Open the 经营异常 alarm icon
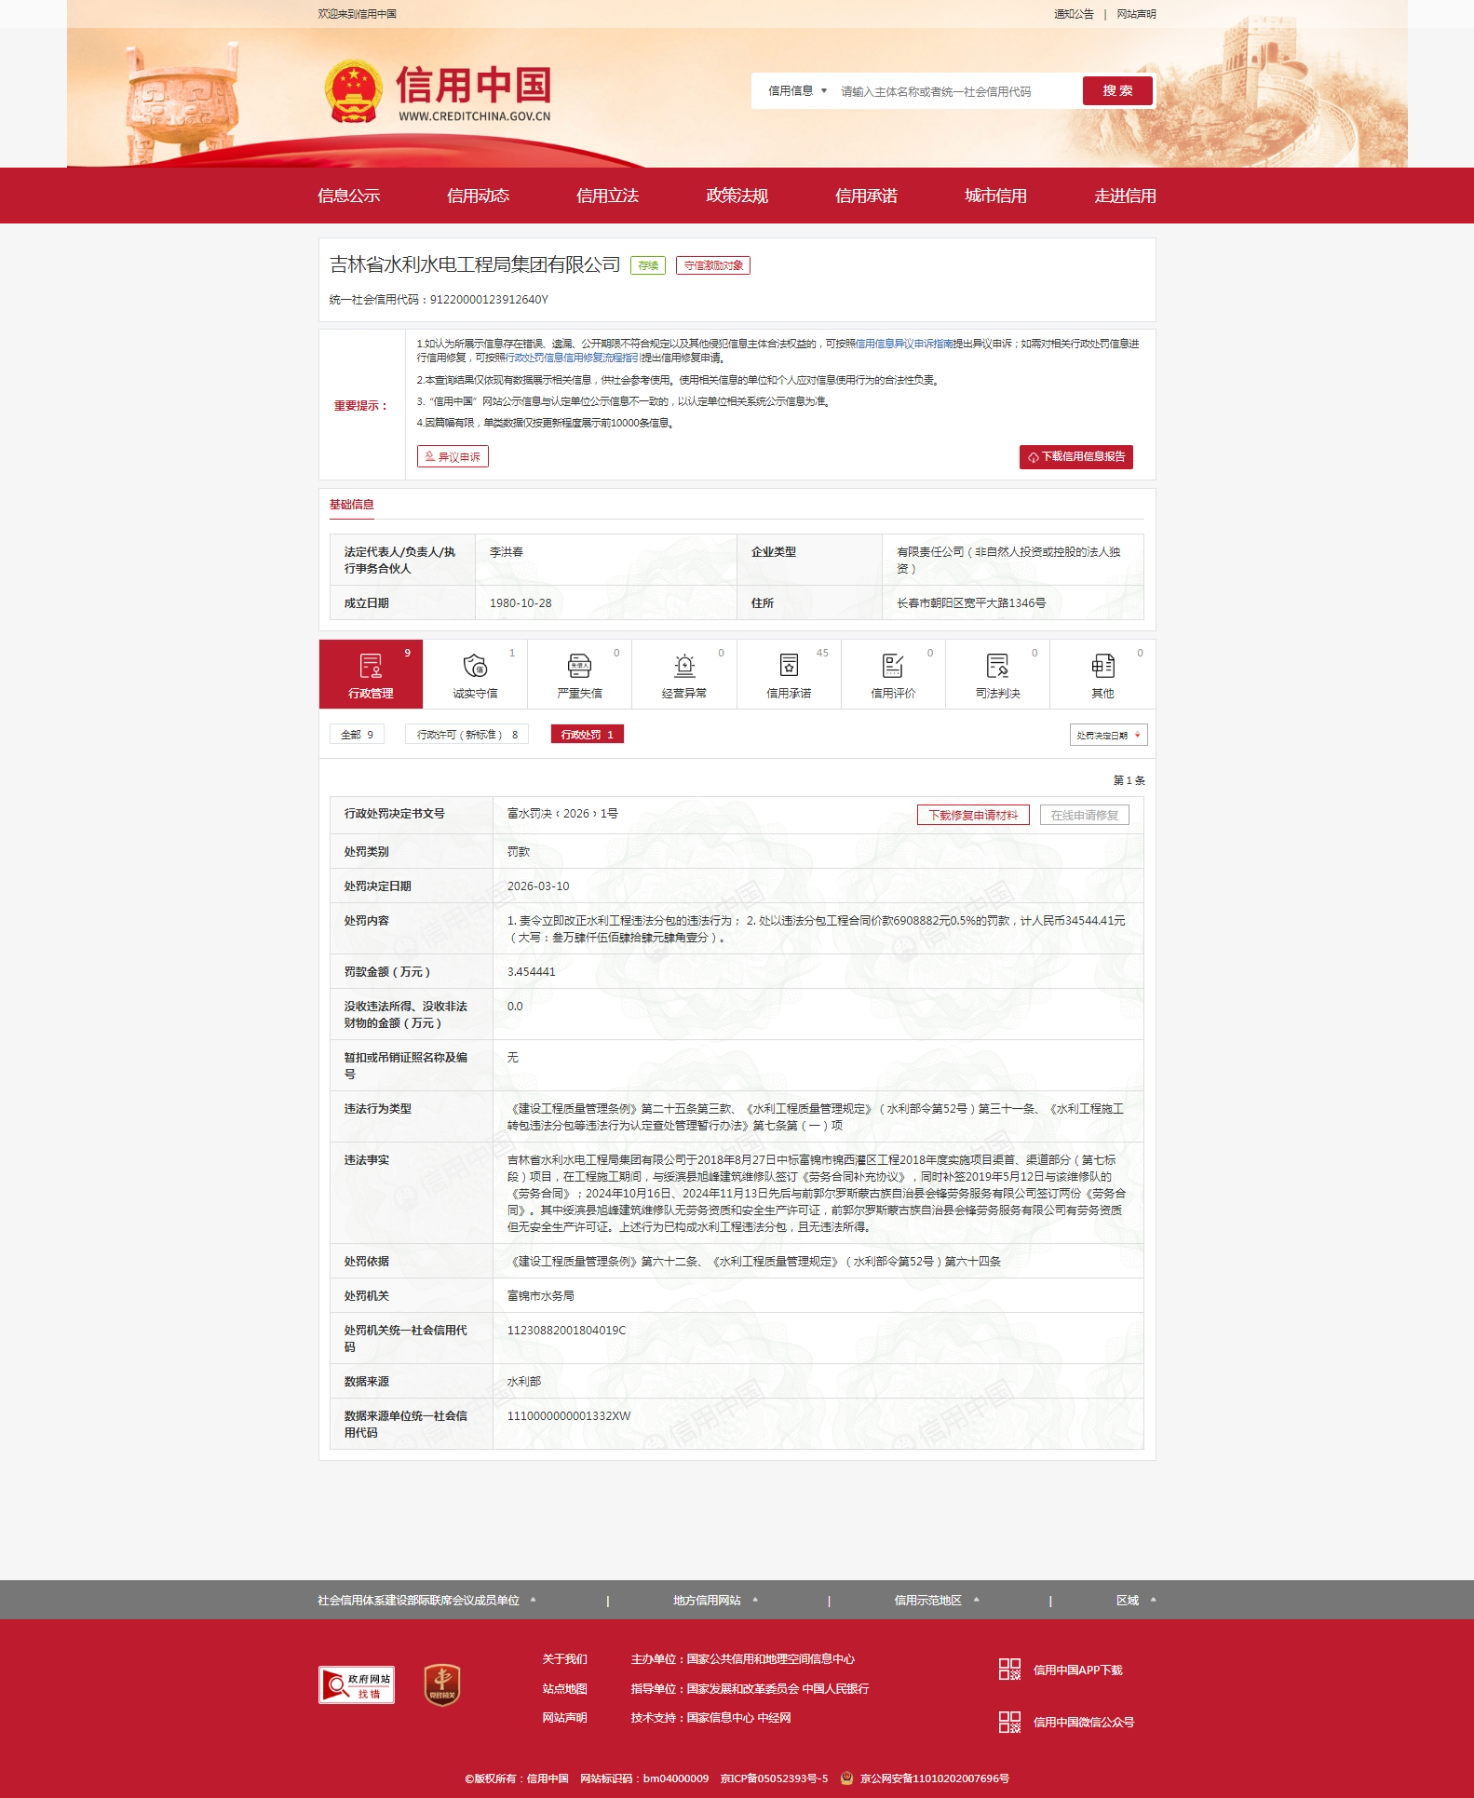Viewport: 1474px width, 1798px height. coord(684,666)
